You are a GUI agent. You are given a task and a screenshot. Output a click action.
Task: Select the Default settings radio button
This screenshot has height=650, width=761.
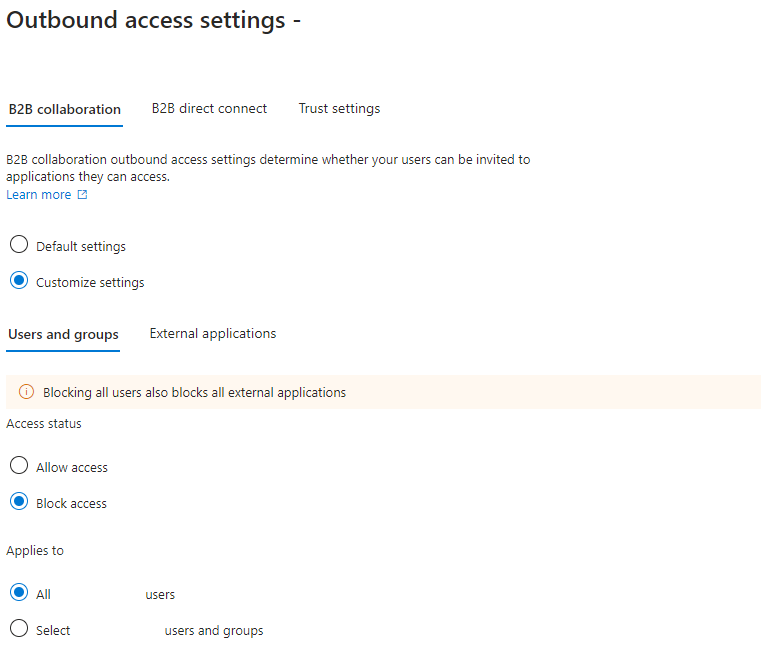point(19,245)
